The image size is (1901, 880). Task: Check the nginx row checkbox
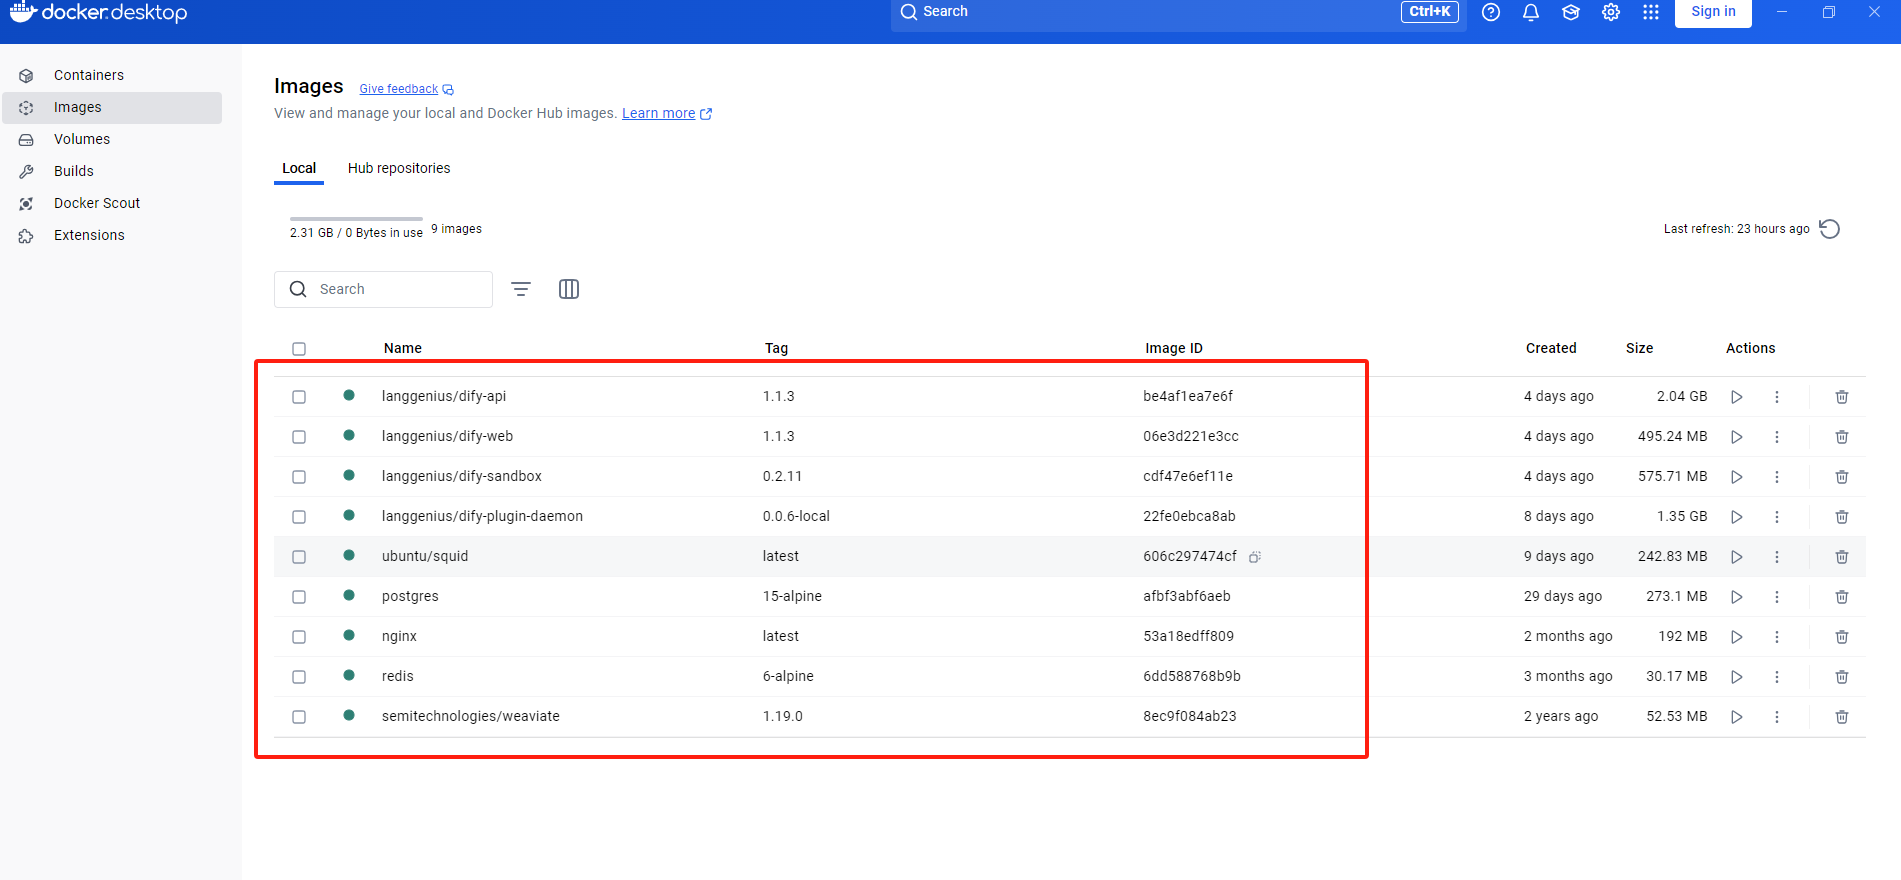tap(299, 637)
